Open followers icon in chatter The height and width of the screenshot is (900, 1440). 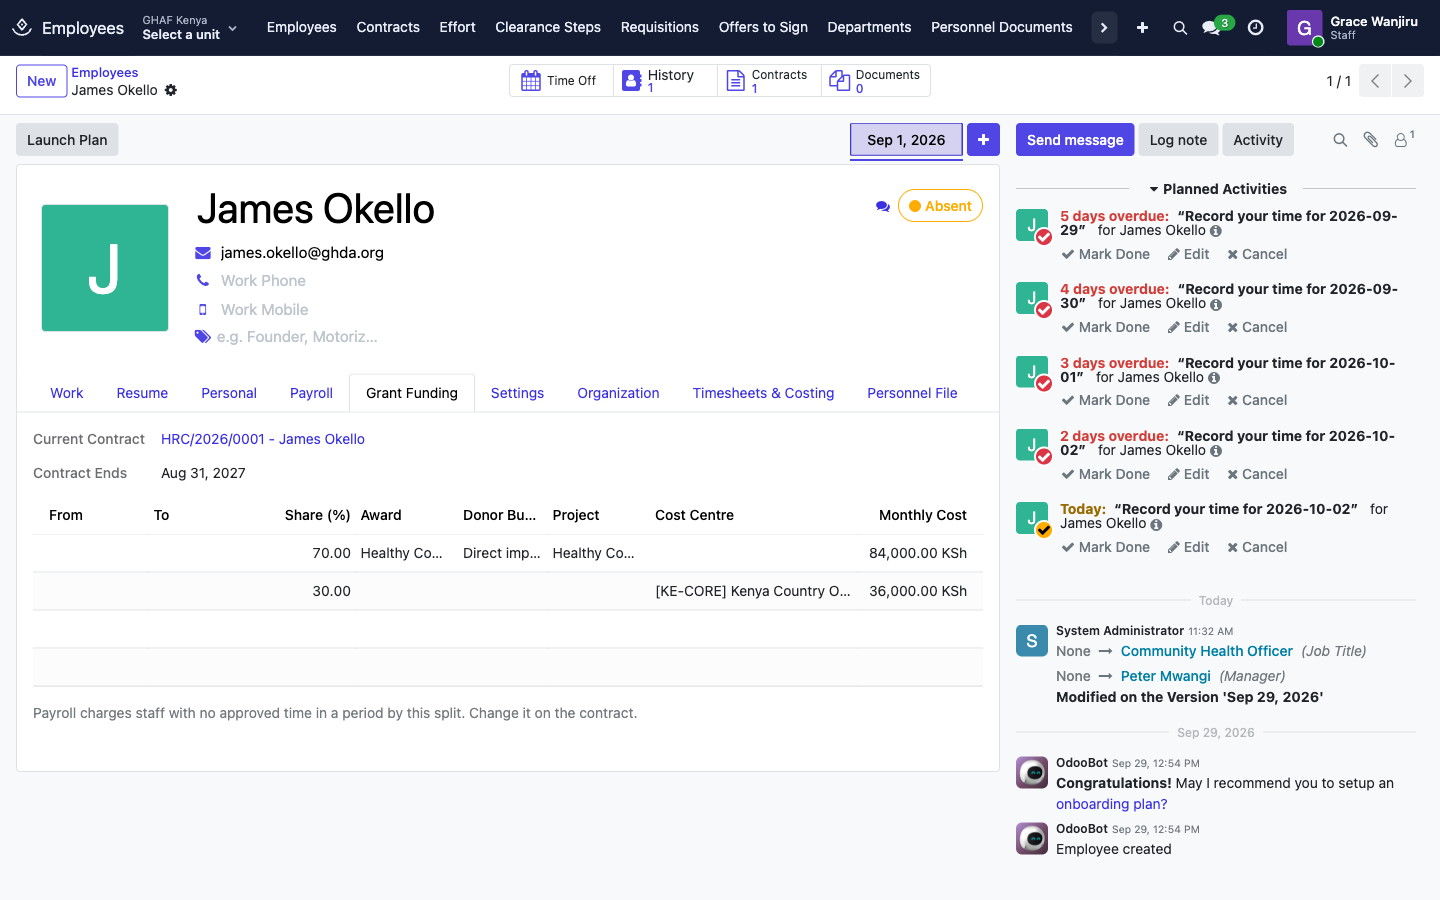[1404, 139]
